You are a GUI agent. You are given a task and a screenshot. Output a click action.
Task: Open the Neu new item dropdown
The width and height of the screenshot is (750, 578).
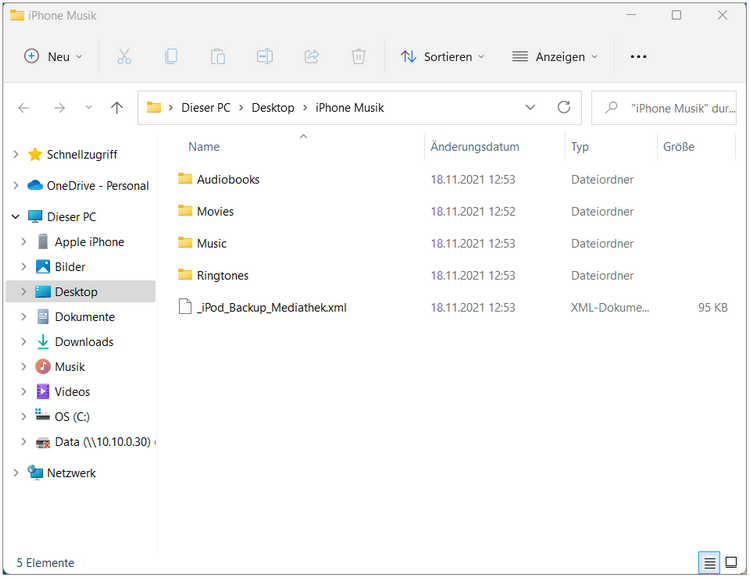(54, 56)
